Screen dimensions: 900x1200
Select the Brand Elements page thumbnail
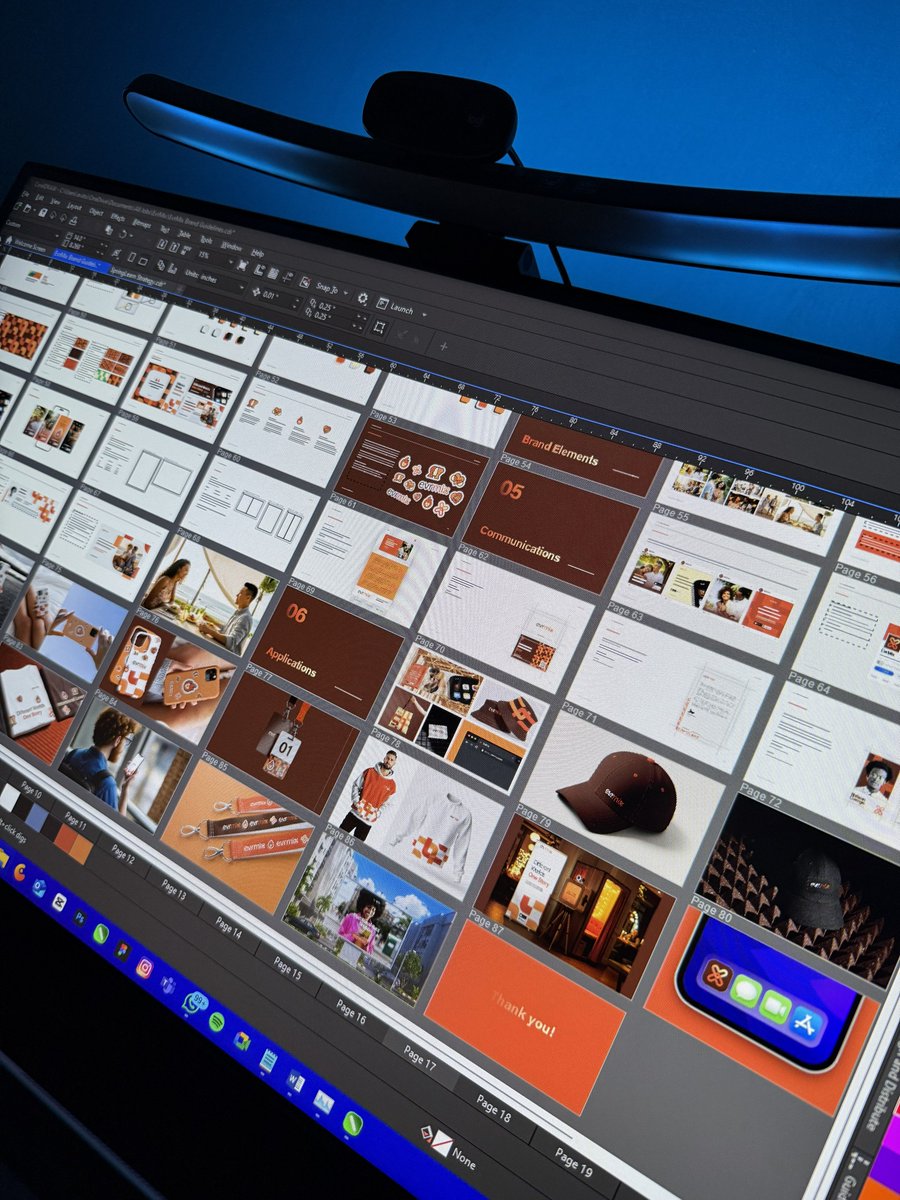click(581, 455)
